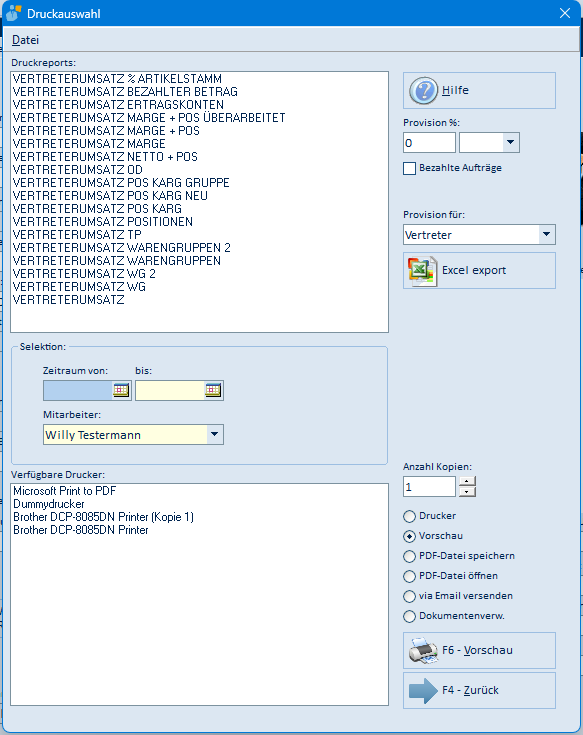The width and height of the screenshot is (583, 735).
Task: Select the Drucker radio option
Action: [409, 516]
